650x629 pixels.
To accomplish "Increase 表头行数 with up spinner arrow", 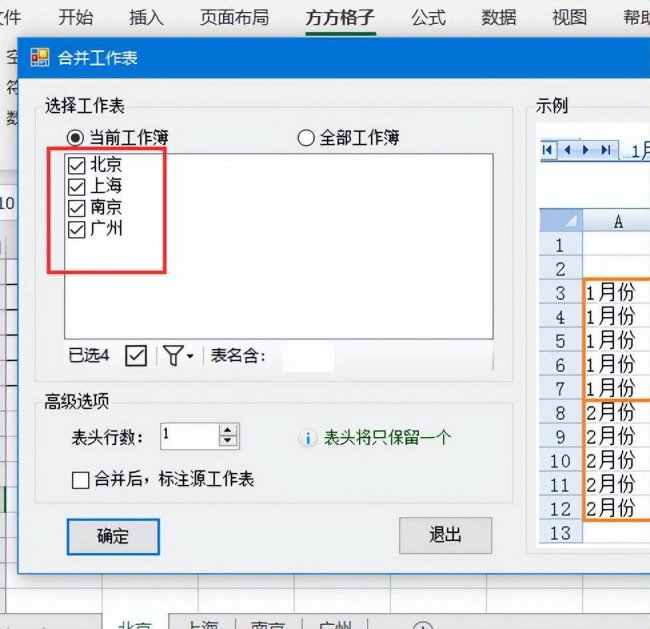I will pyautogui.click(x=228, y=430).
